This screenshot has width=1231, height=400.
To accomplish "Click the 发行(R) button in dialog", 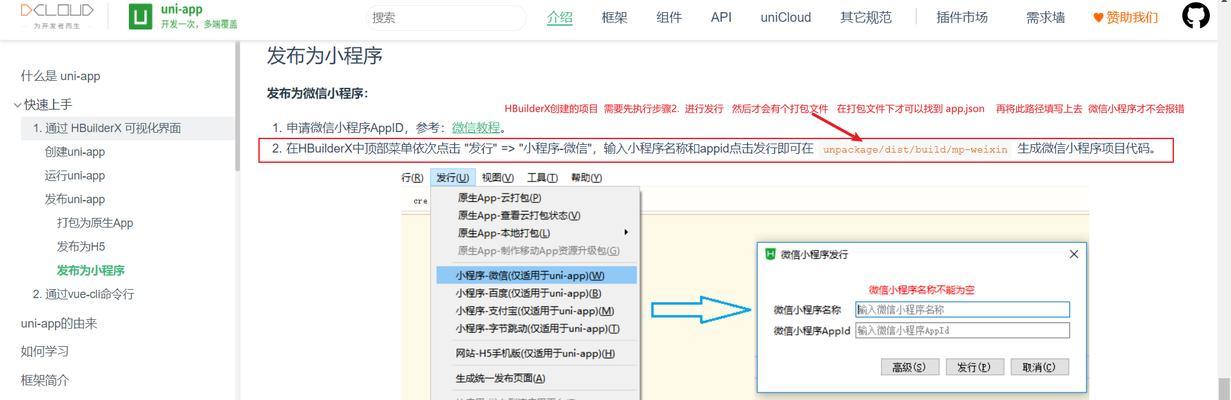I will (x=974, y=367).
